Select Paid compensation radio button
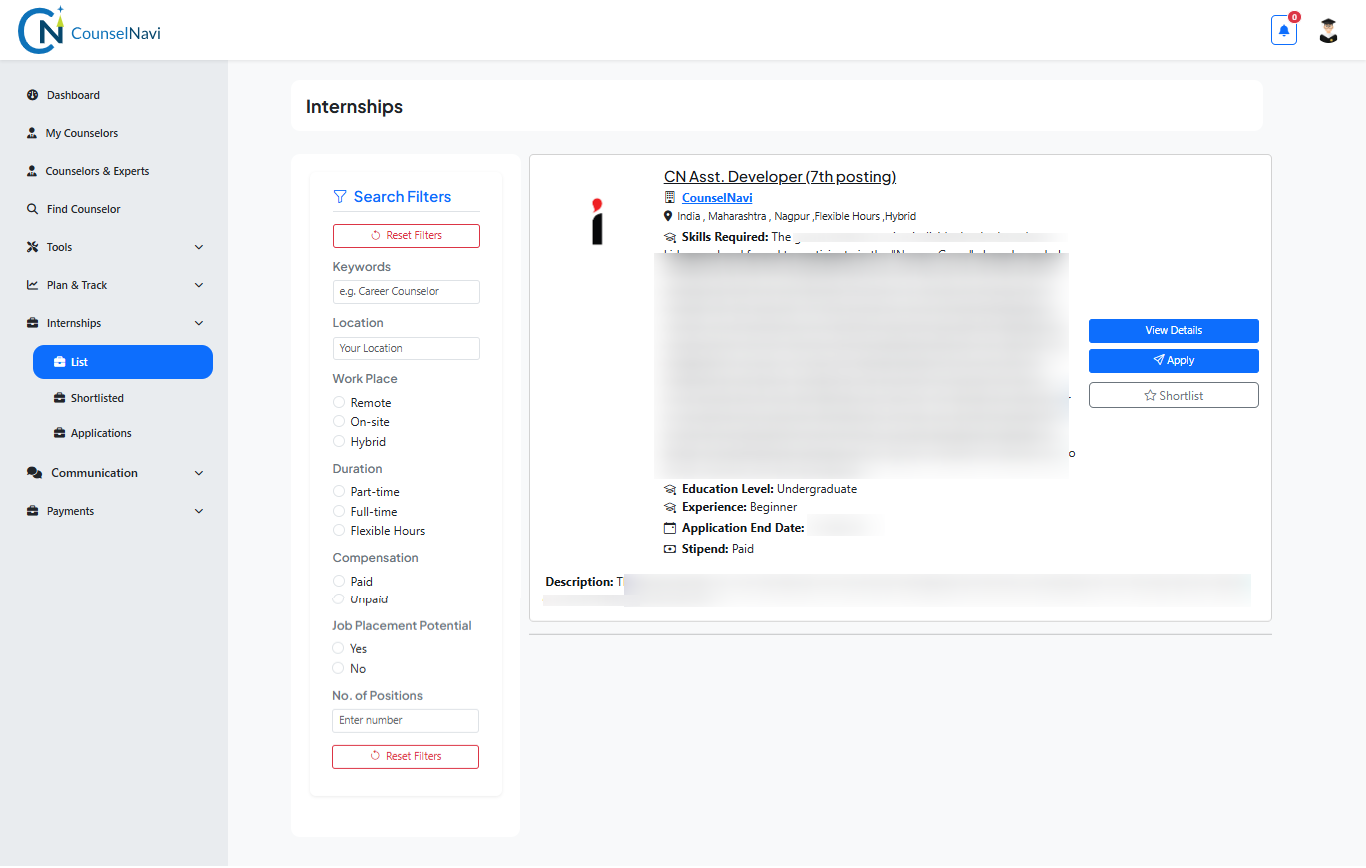 click(339, 581)
